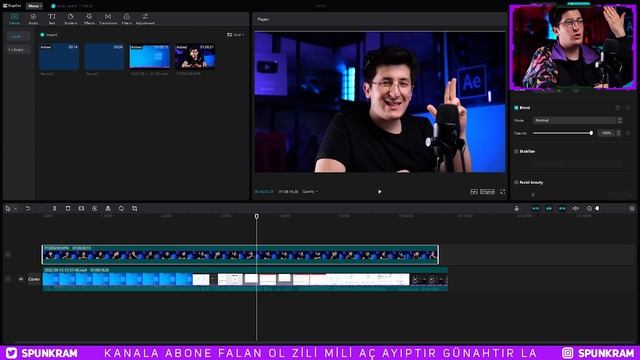Click the Original ratio button in Player

[487, 191]
